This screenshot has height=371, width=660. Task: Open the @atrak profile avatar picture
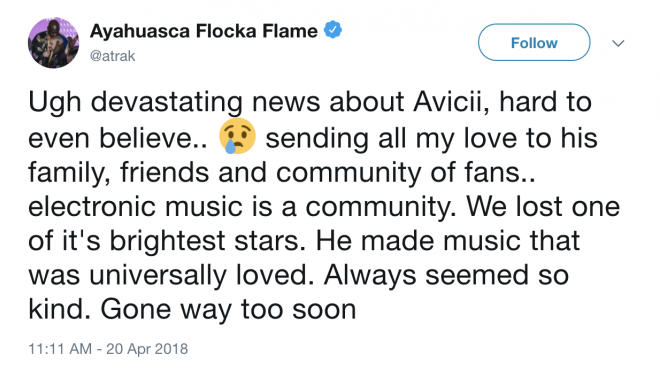click(53, 43)
